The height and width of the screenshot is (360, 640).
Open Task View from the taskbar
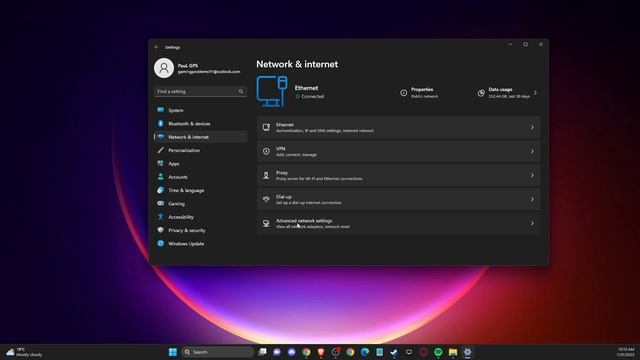[262, 352]
